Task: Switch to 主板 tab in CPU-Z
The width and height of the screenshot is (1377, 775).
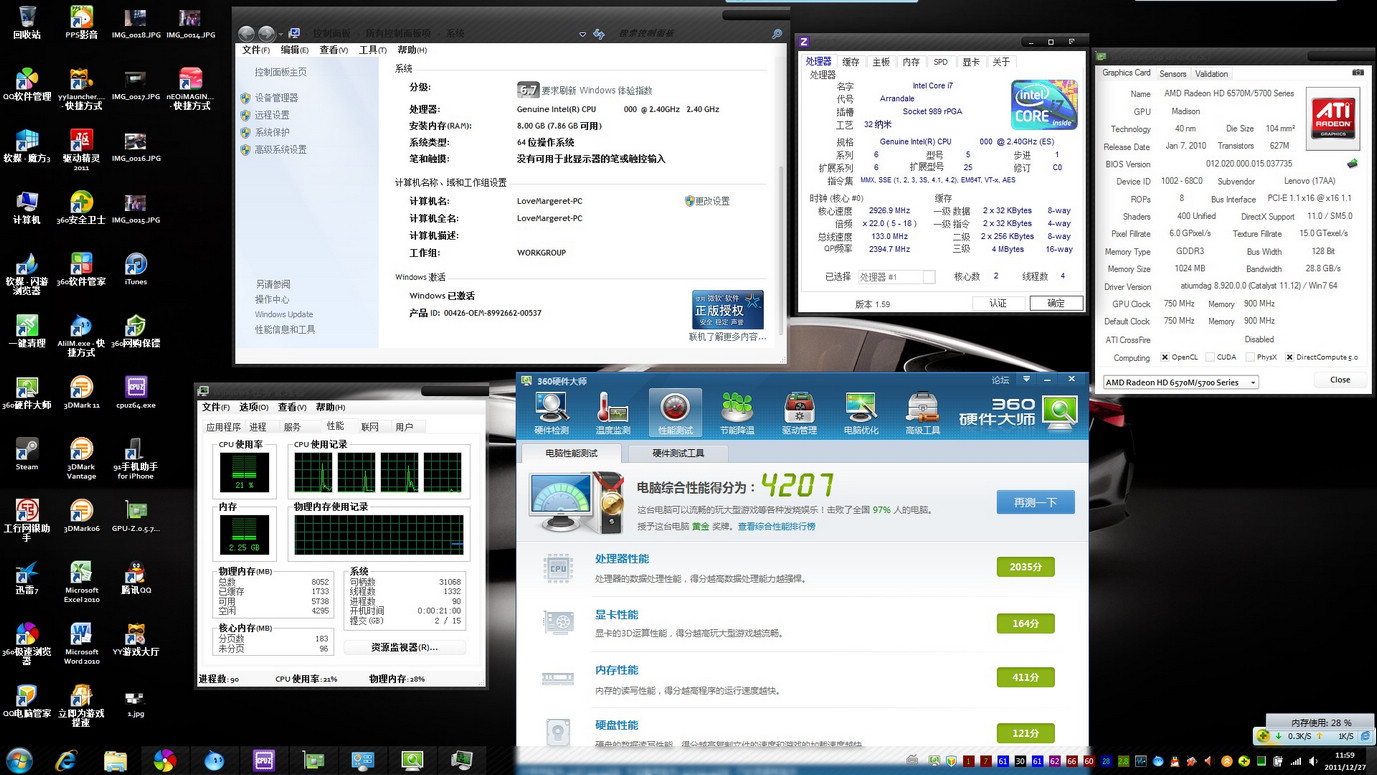Action: coord(881,62)
